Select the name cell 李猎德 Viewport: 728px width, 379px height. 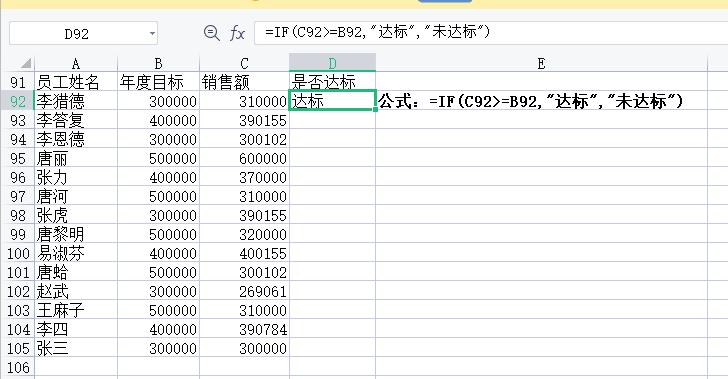point(76,101)
